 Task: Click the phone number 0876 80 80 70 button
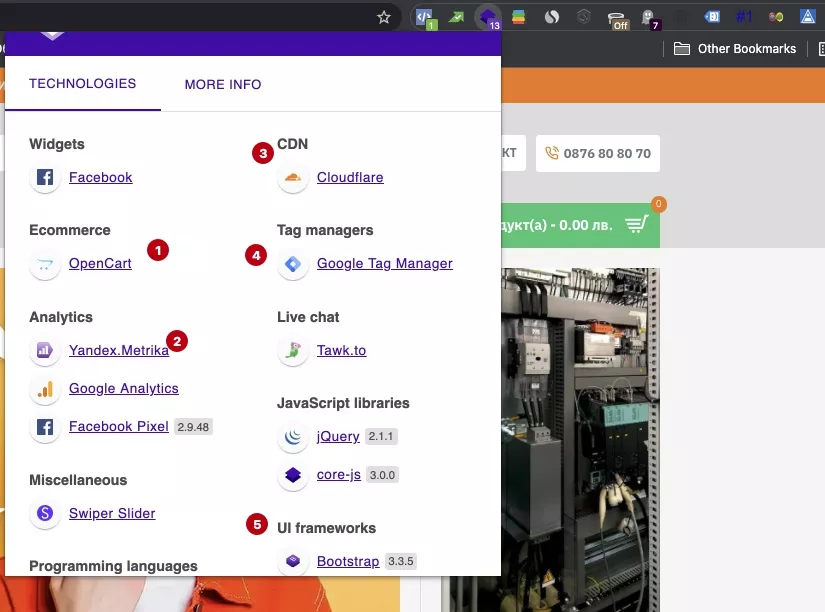pos(598,154)
